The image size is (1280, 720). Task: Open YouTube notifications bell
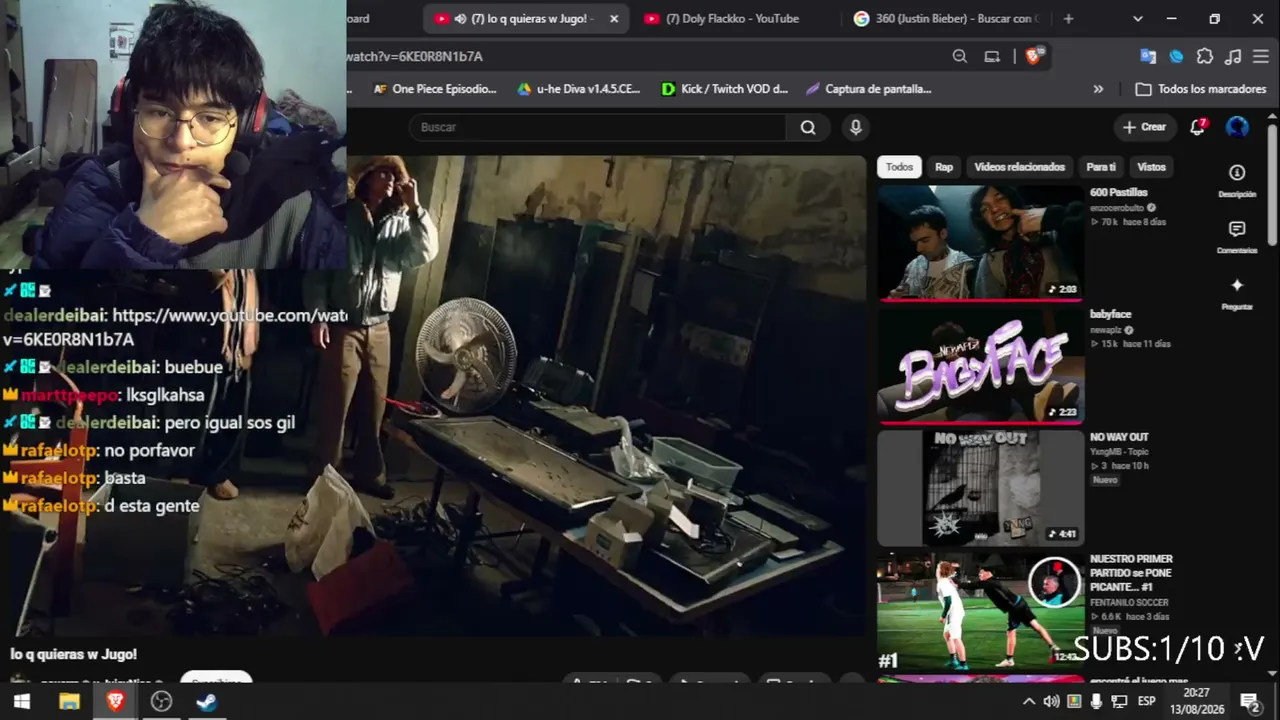(x=1197, y=127)
